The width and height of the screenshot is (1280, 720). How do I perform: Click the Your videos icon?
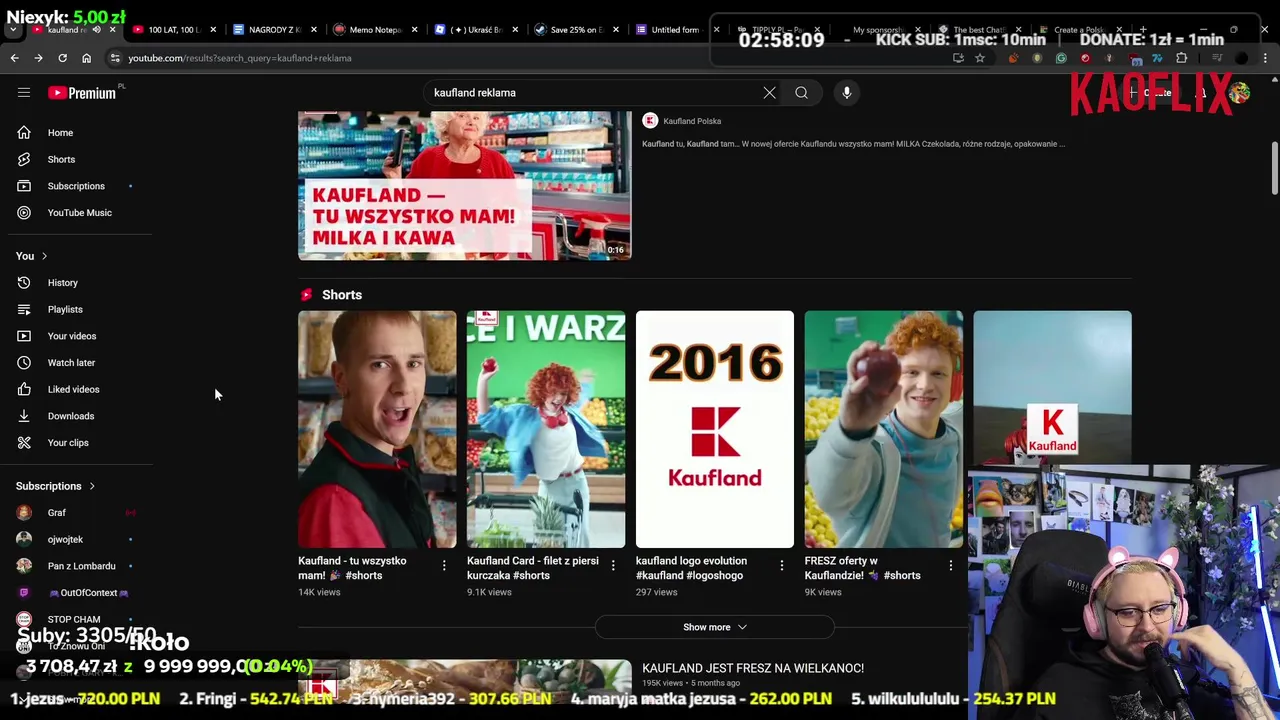24,336
